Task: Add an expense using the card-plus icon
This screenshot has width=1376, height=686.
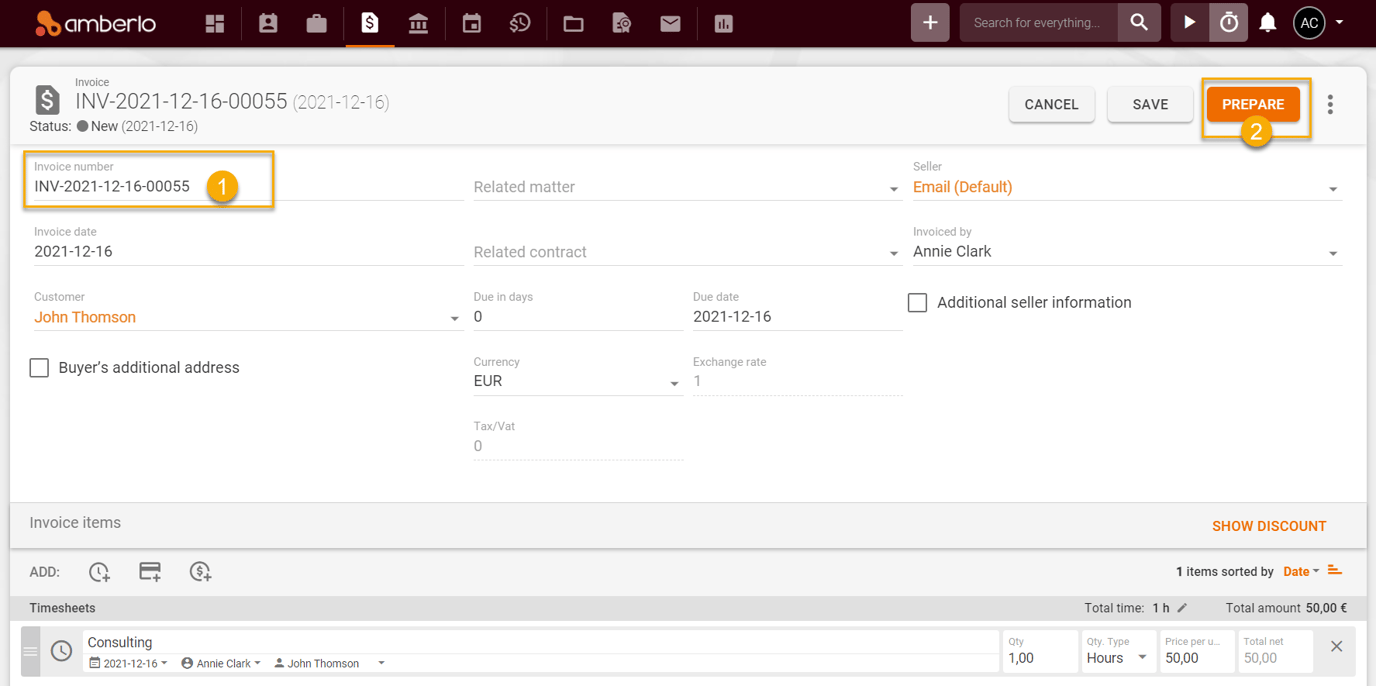Action: 149,571
